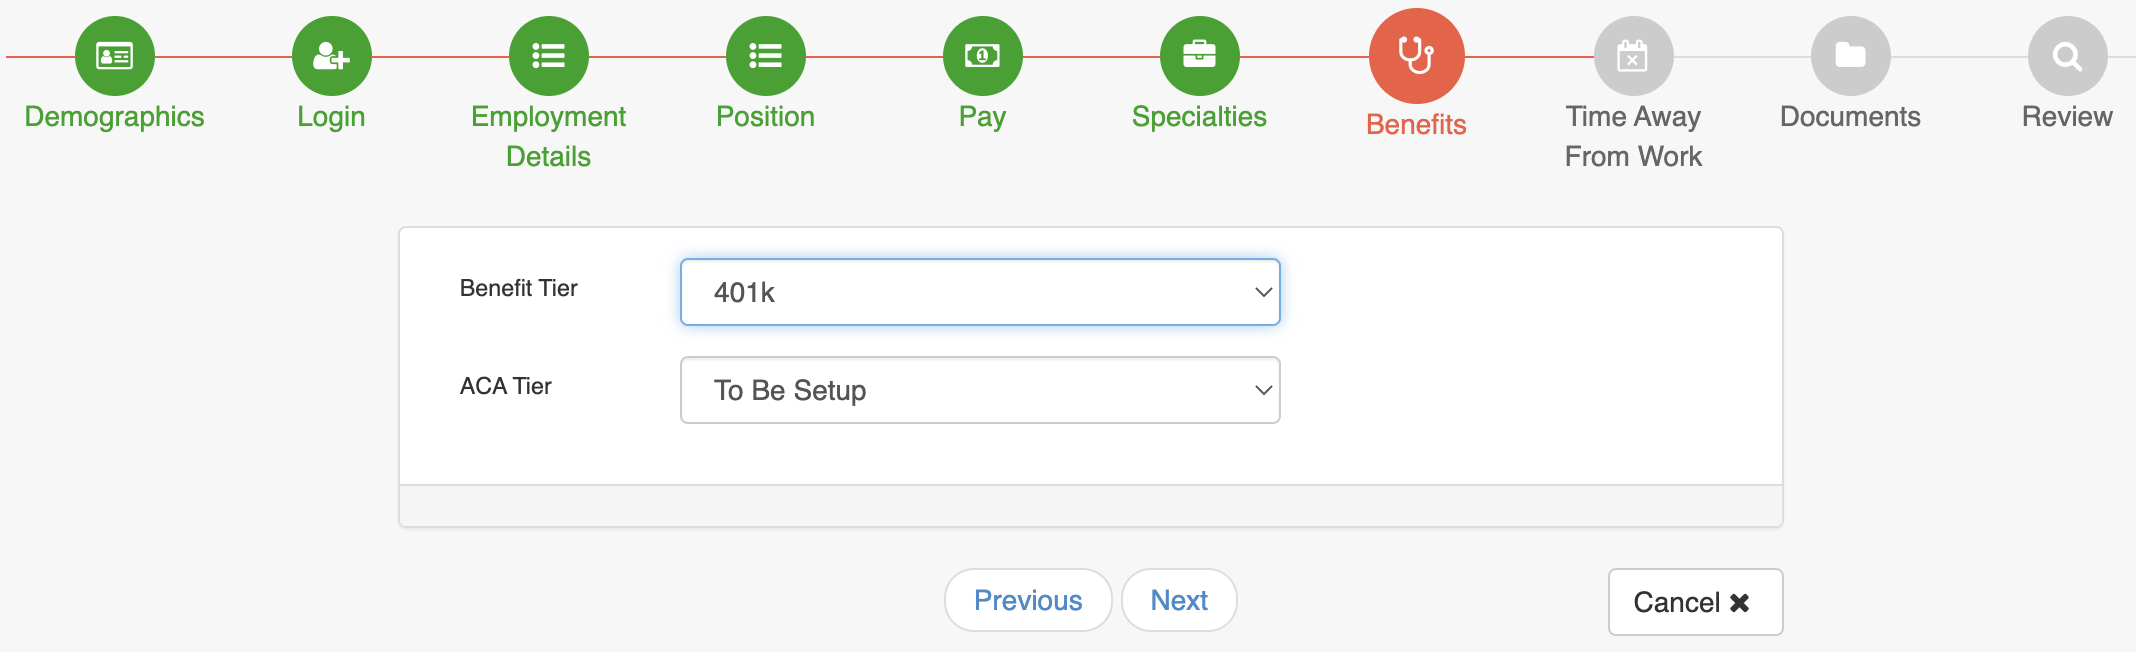Switch to the Demographics step label
The width and height of the screenshot is (2136, 652).
click(113, 116)
